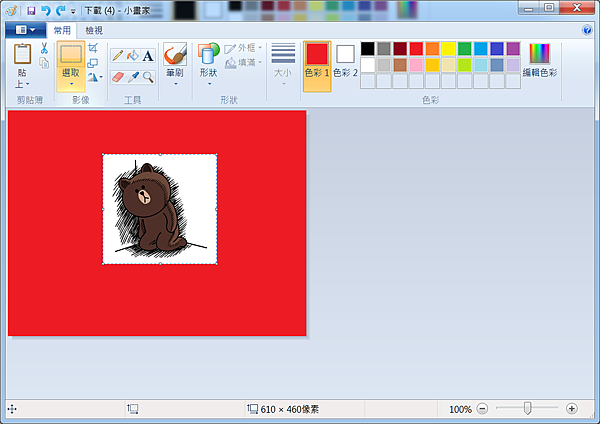Pick the brown color swatch
The height and width of the screenshot is (424, 600).
(400, 65)
